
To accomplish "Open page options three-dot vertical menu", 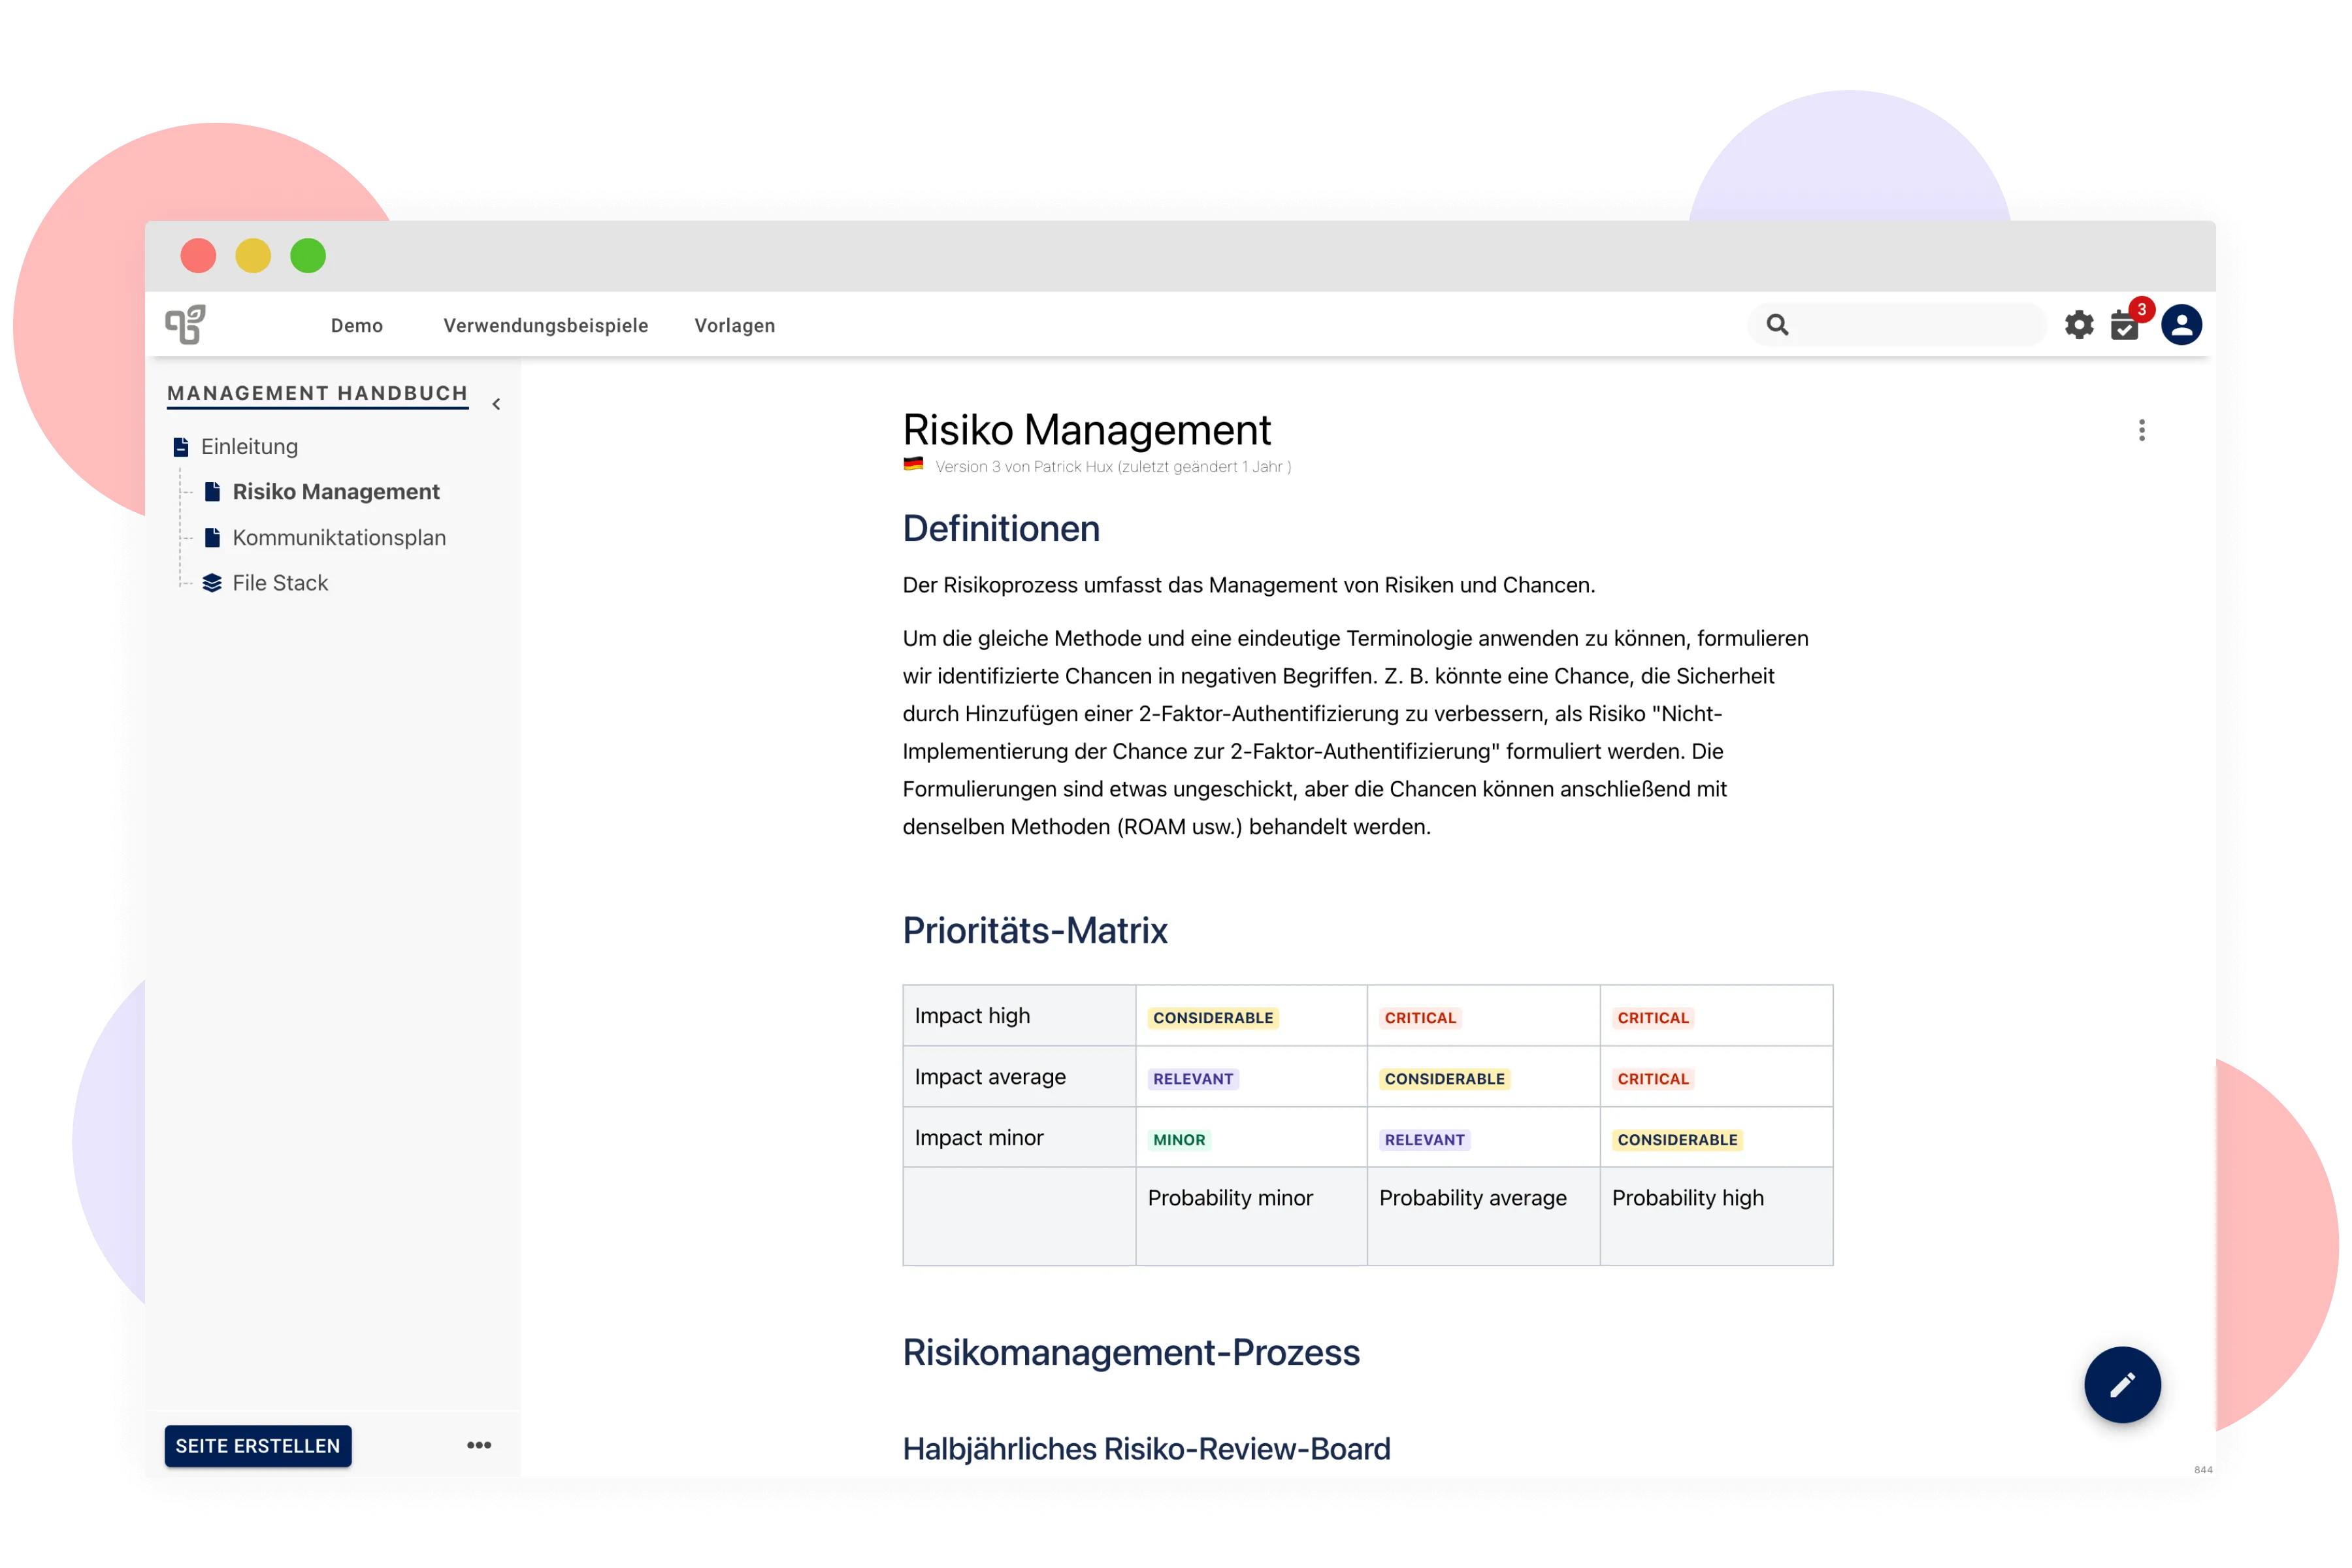I will 2141,430.
